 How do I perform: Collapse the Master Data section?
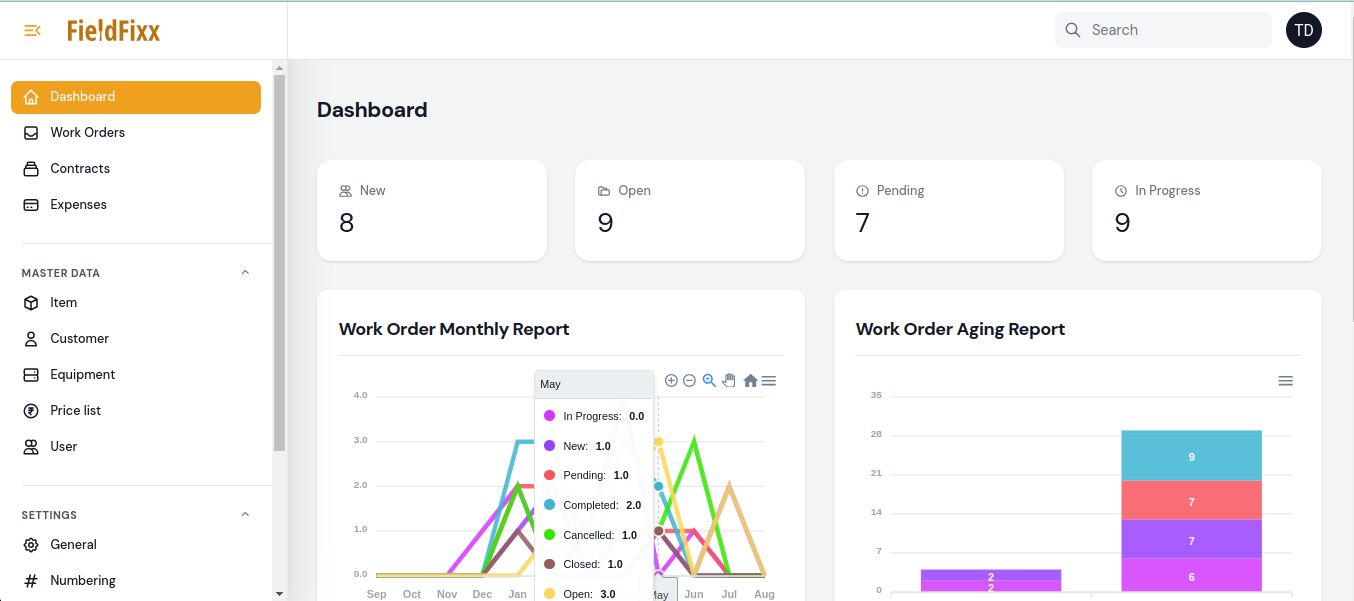click(x=245, y=273)
